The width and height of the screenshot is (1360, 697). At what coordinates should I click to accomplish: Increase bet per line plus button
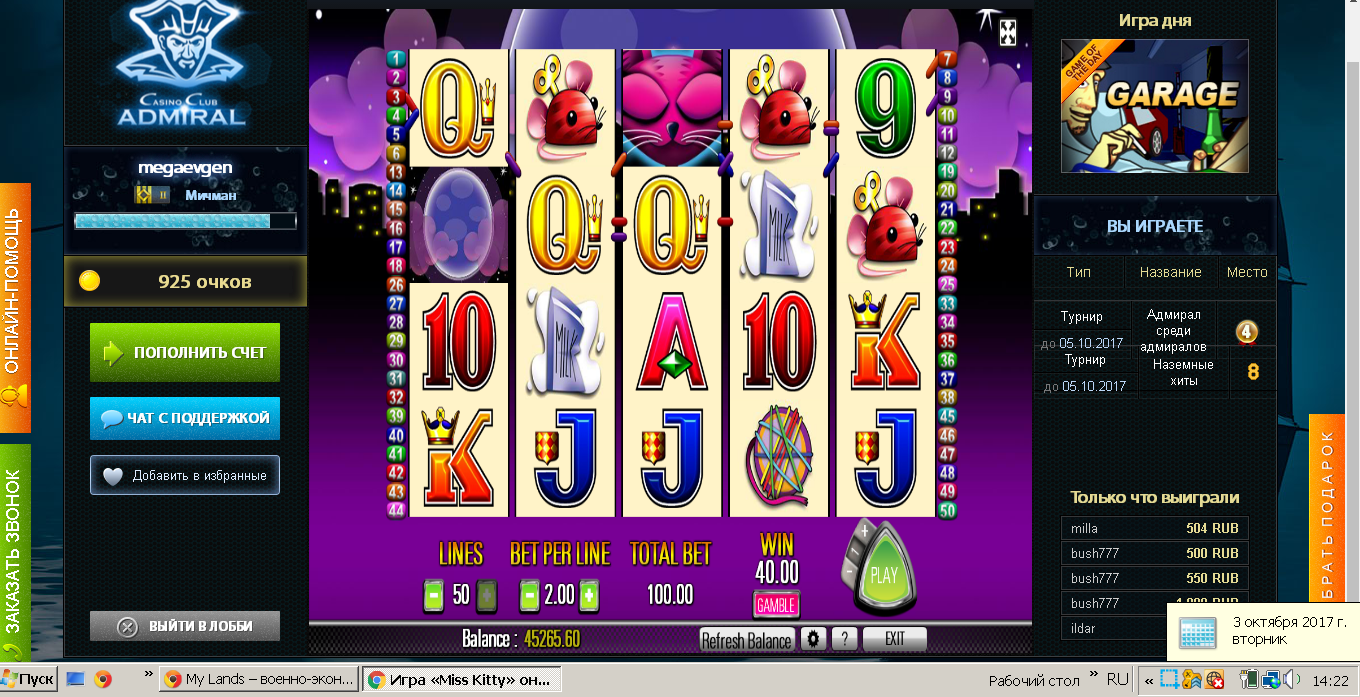pos(589,596)
